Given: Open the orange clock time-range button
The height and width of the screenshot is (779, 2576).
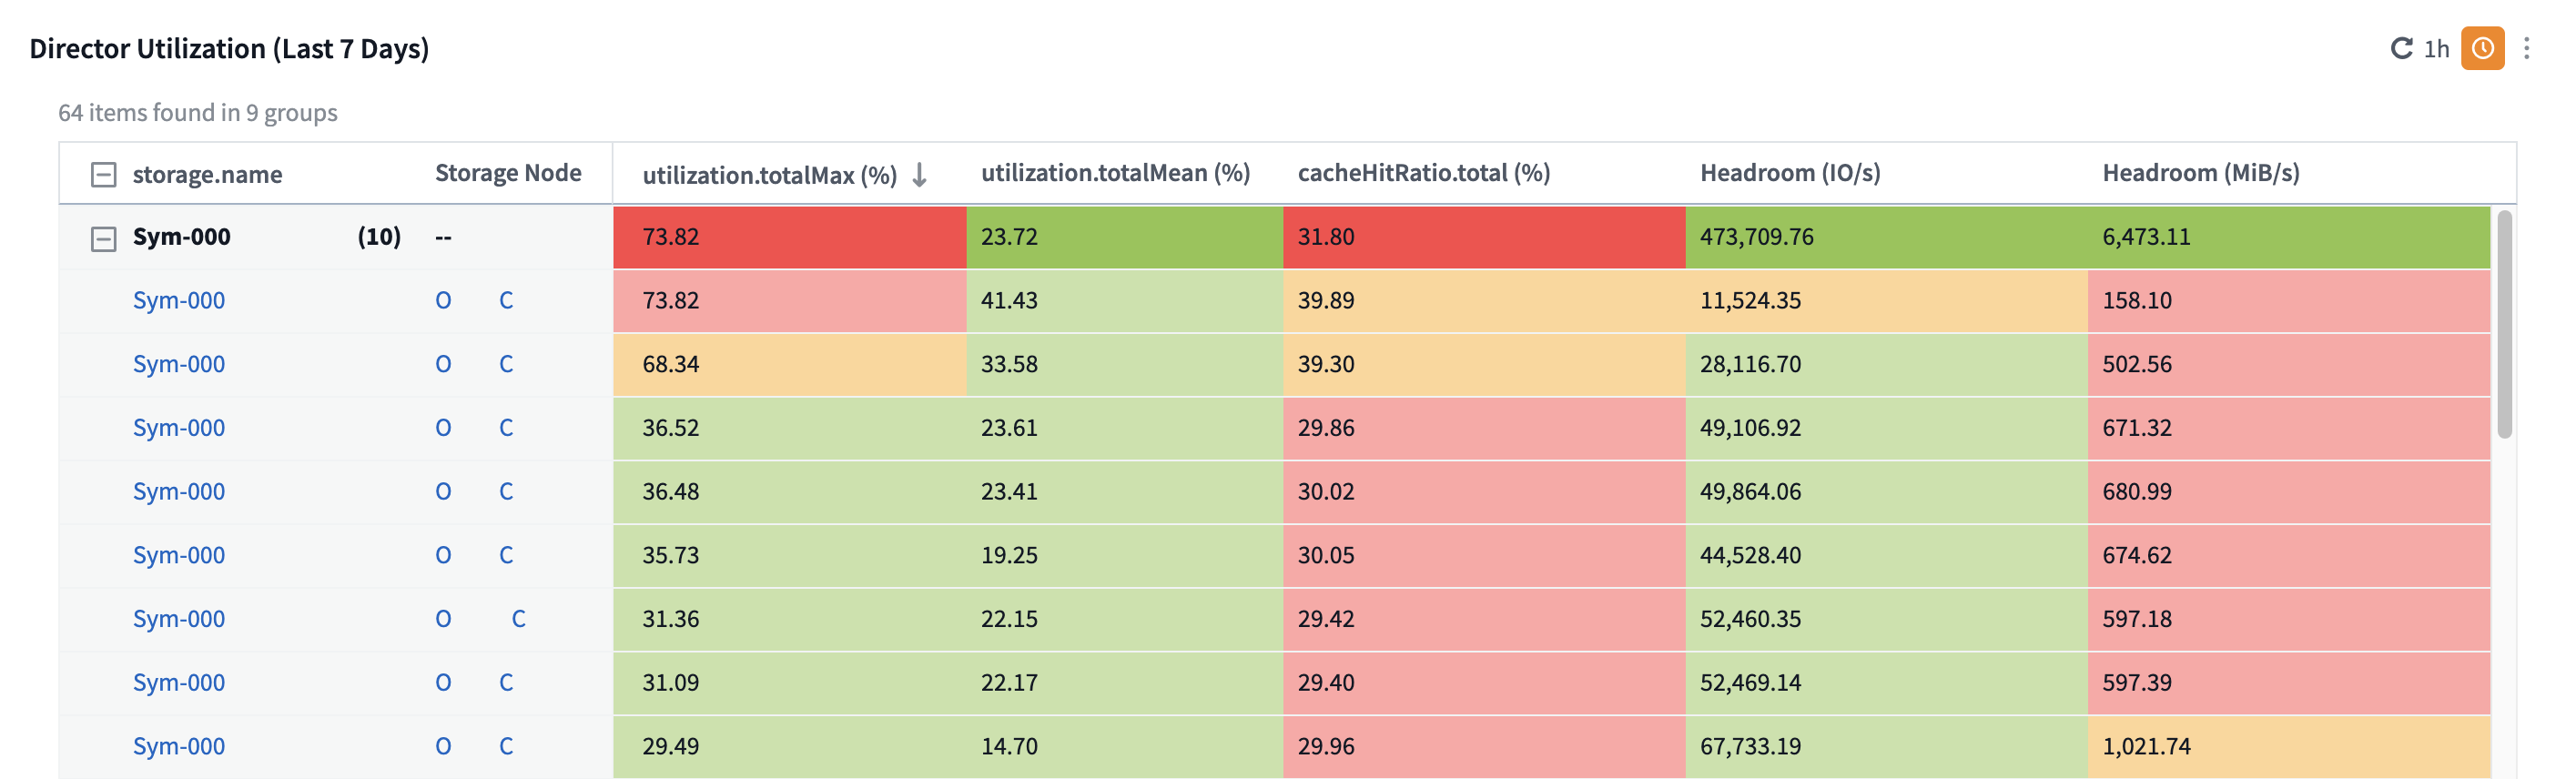Looking at the screenshot, I should pos(2482,48).
